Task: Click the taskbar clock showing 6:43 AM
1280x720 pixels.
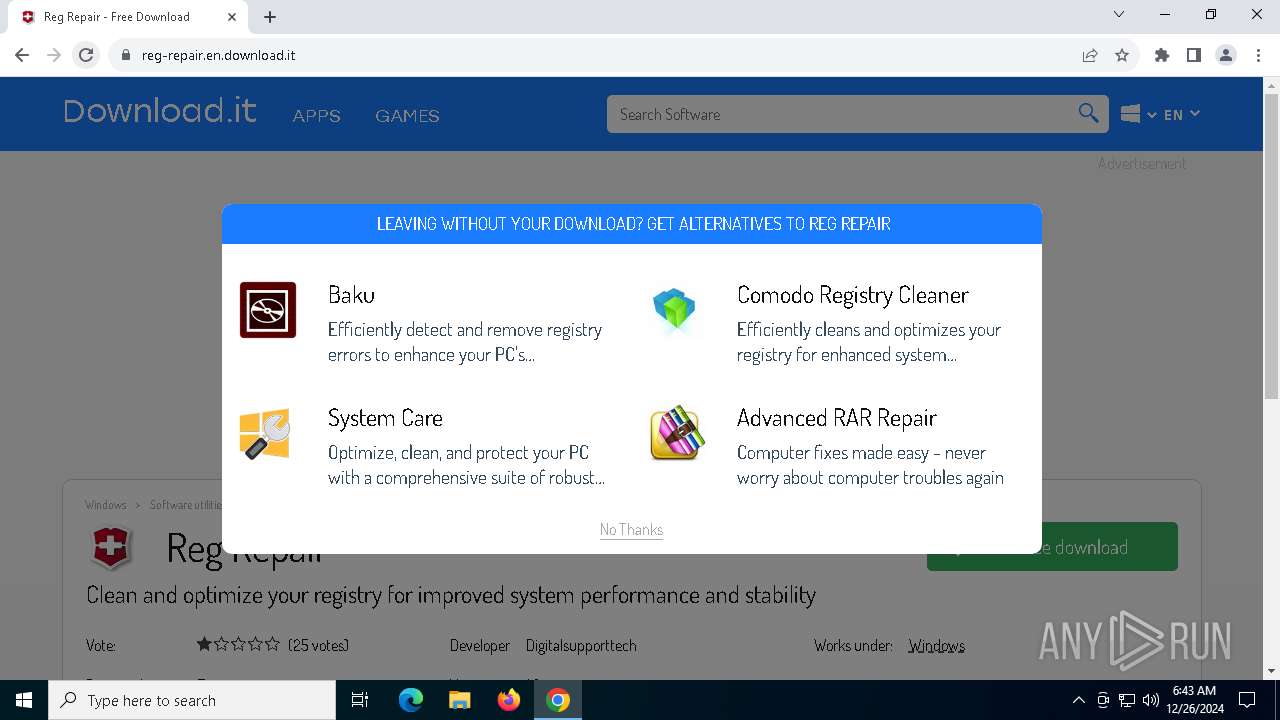Action: 1195,700
